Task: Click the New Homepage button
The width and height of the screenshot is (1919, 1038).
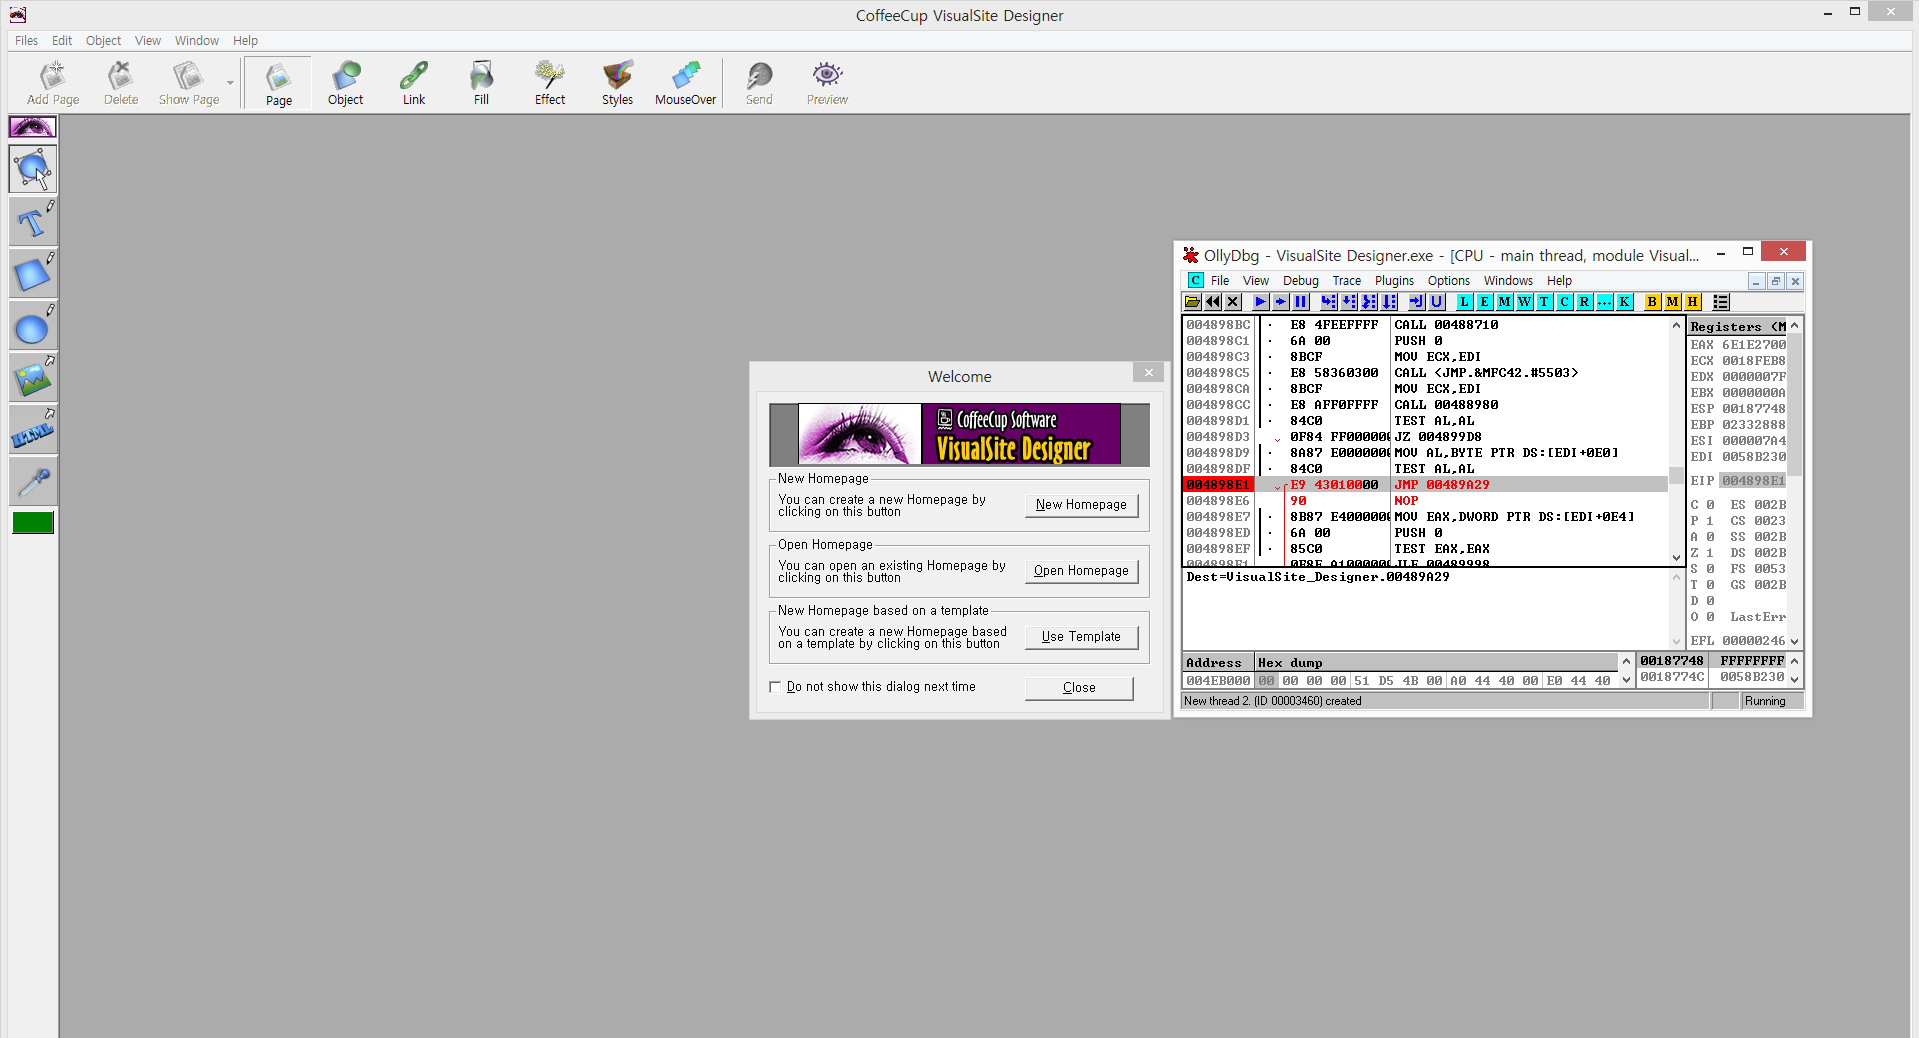Action: (x=1081, y=505)
